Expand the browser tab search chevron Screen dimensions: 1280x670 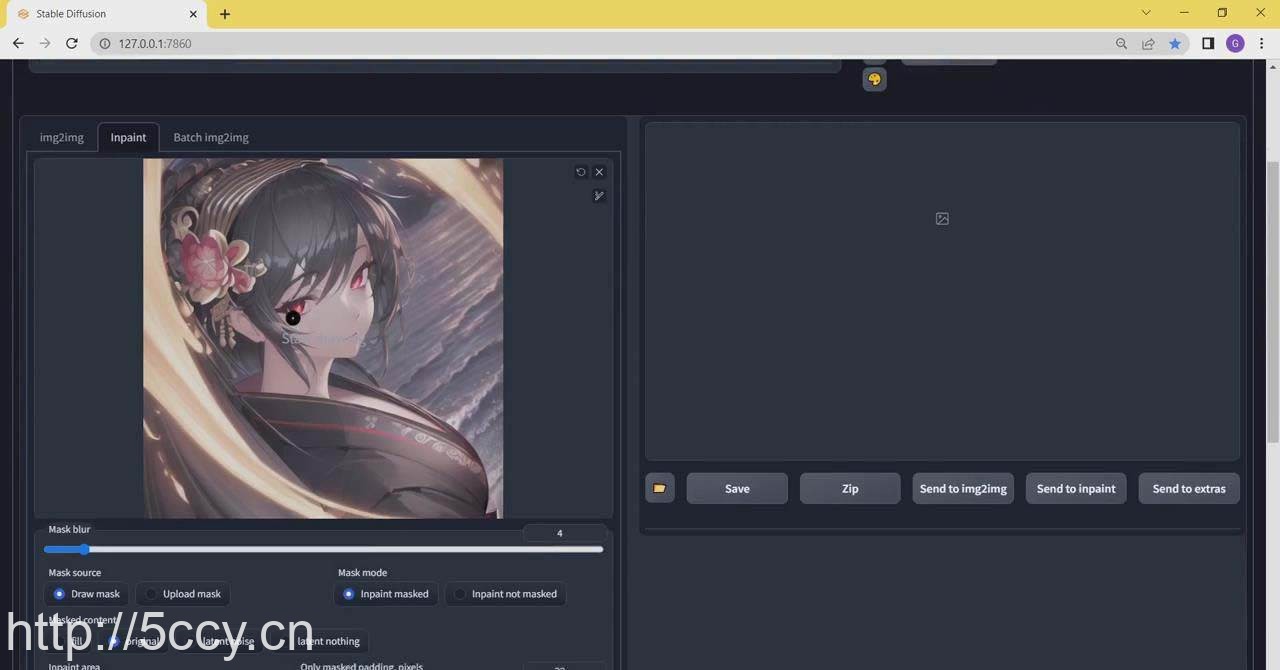(1146, 13)
